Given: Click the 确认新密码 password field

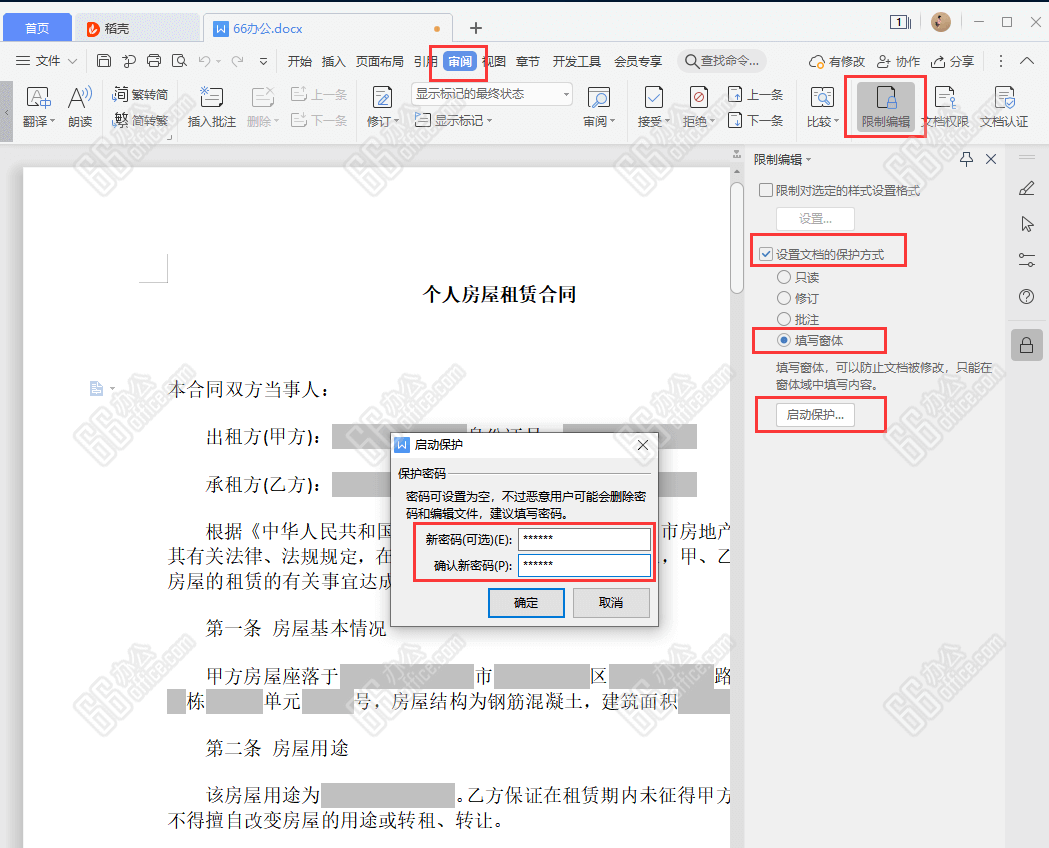Looking at the screenshot, I should pyautogui.click(x=584, y=566).
